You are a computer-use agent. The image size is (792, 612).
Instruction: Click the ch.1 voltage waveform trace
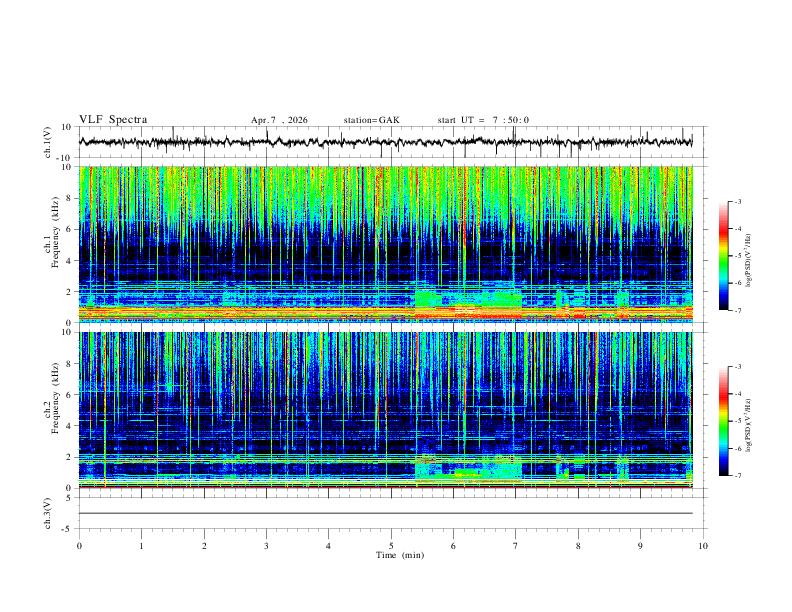click(385, 142)
